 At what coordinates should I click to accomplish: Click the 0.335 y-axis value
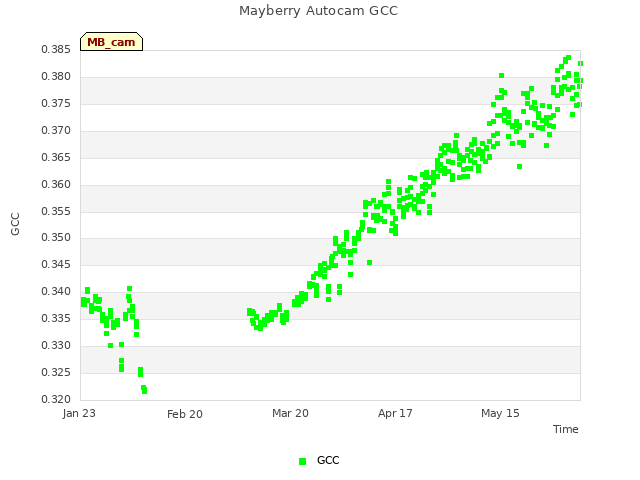[56, 318]
